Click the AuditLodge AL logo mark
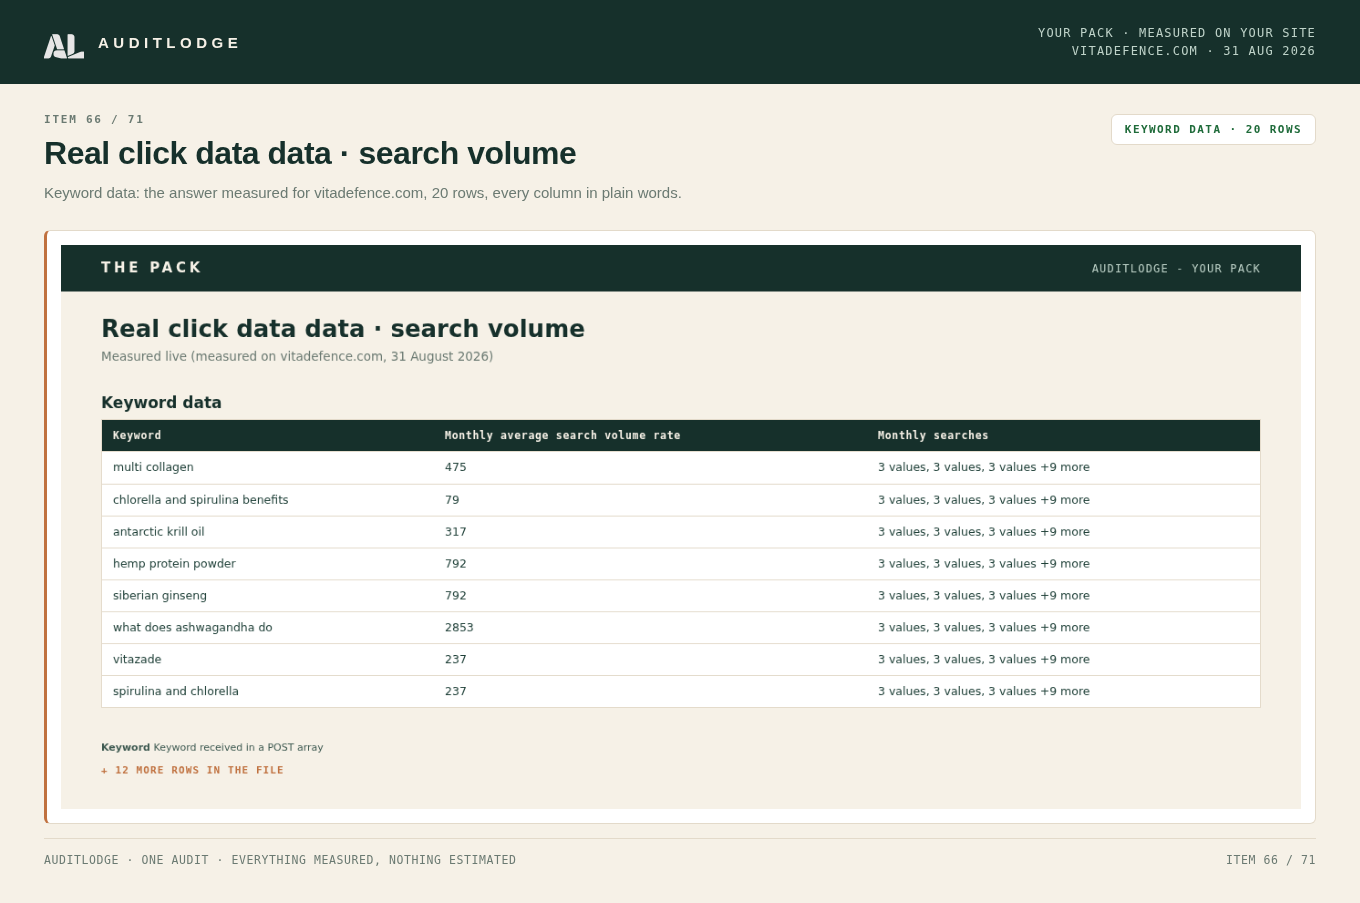Viewport: 1360px width, 903px height. point(64,46)
